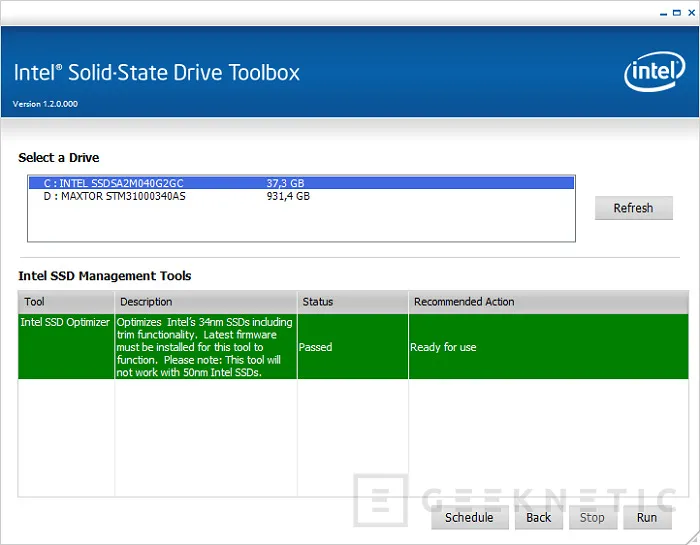This screenshot has height=545, width=700.
Task: Click the Stop button
Action: coord(592,517)
